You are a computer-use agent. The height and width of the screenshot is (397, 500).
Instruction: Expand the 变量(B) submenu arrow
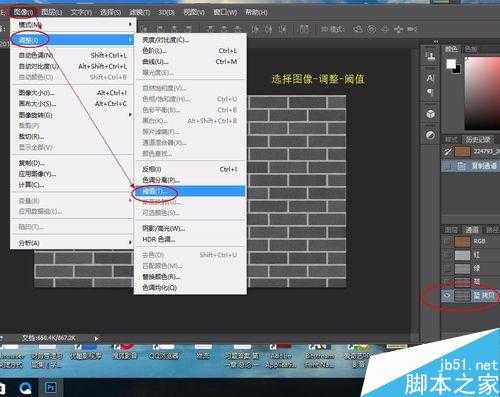tap(130, 200)
